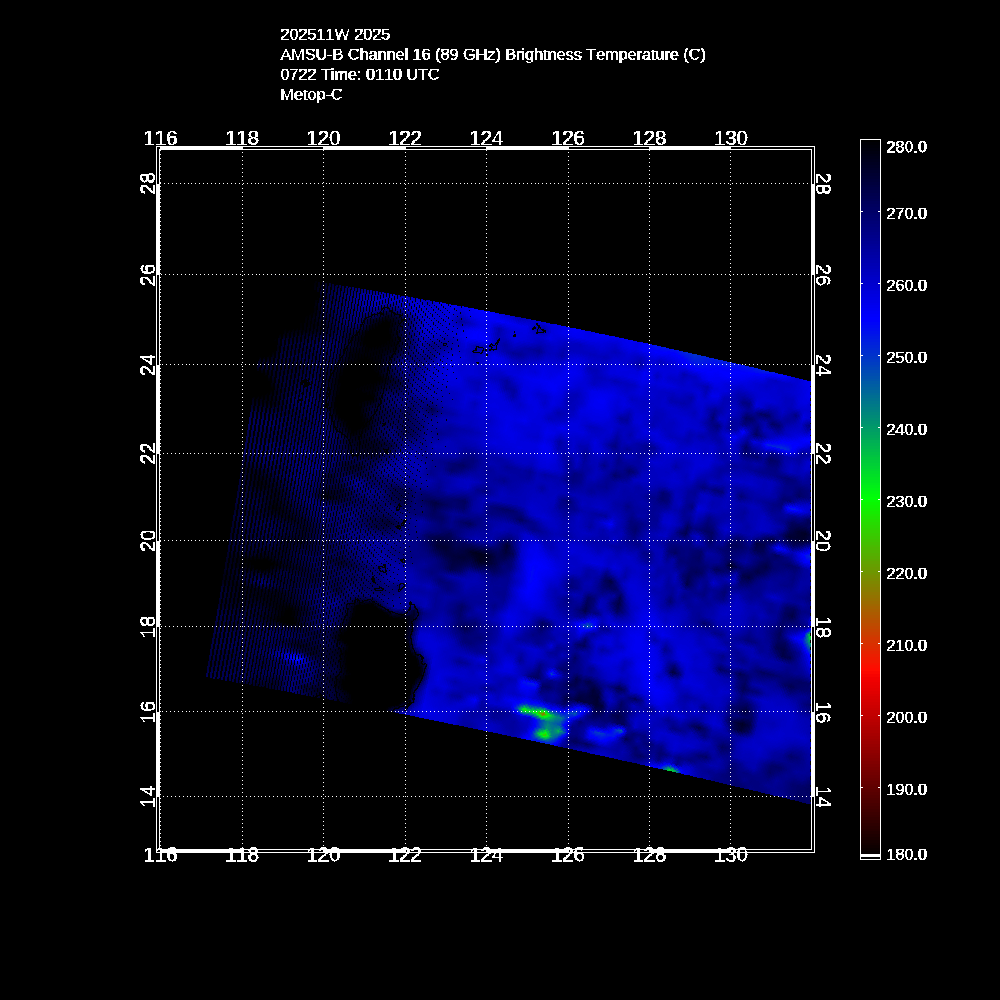Click the dark Taiwan landmass on the map
Image resolution: width=1000 pixels, height=1000 pixels.
pyautogui.click(x=375, y=370)
